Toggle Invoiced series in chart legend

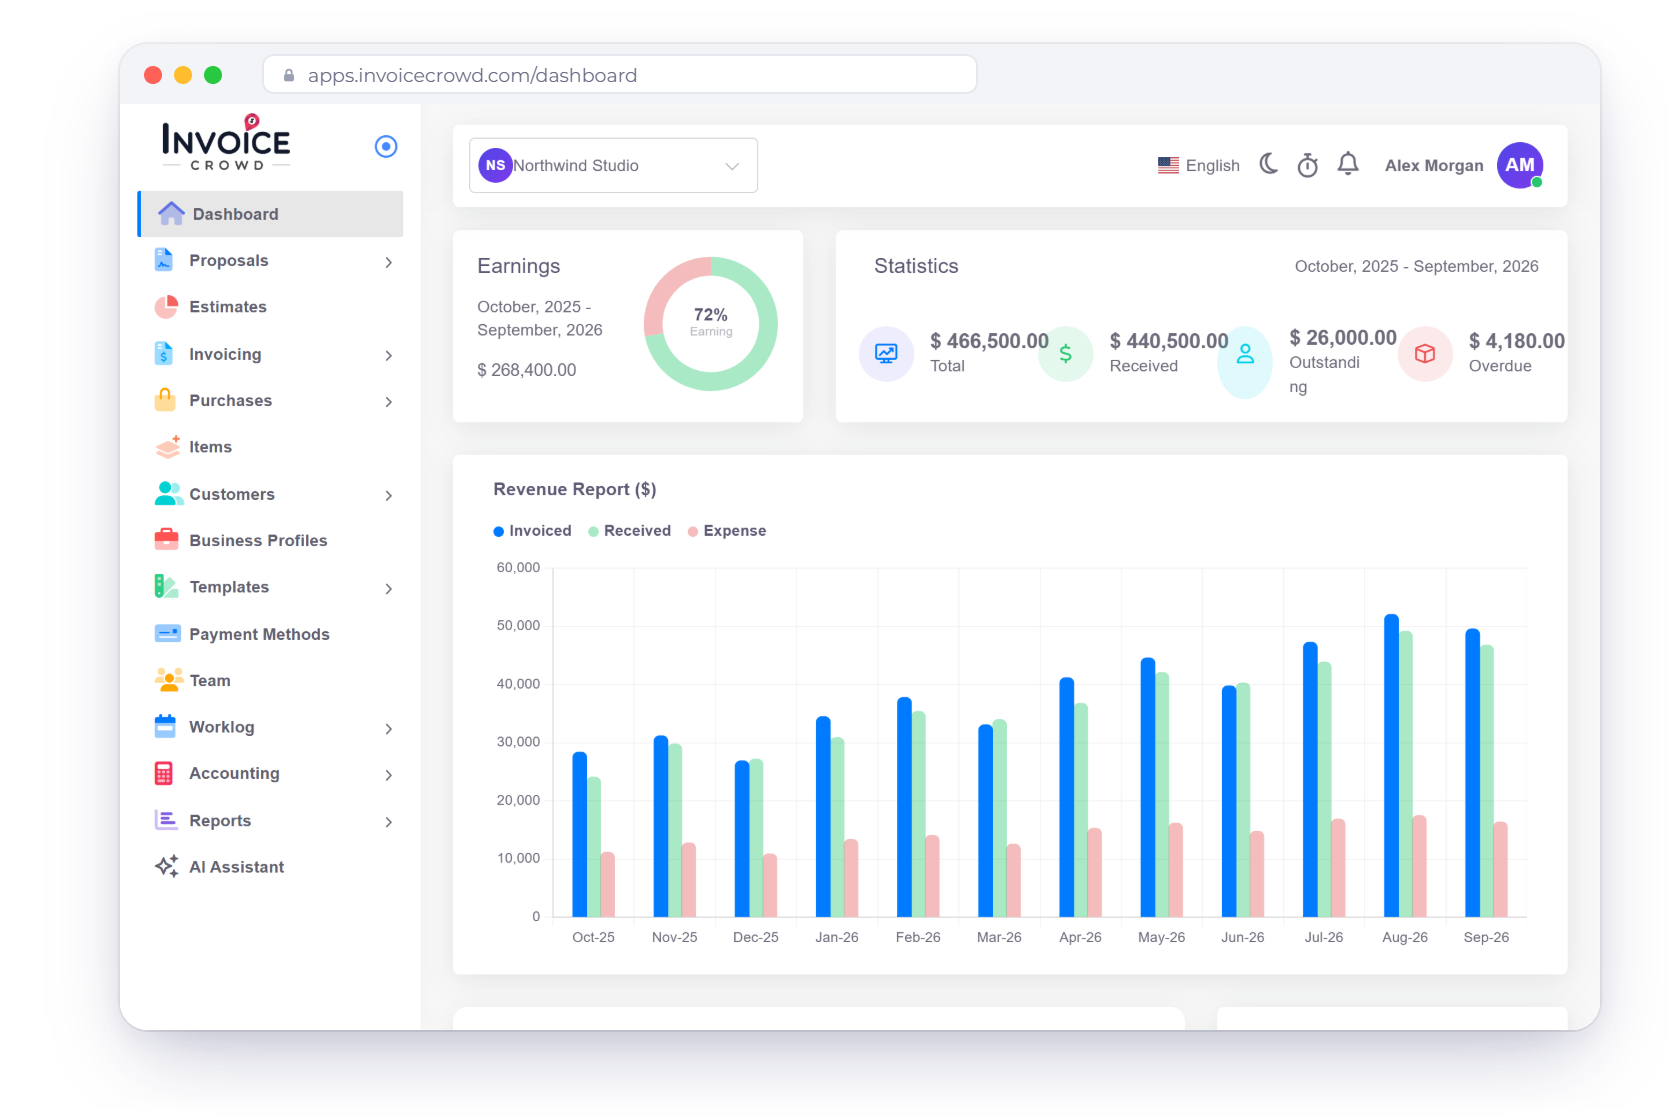(533, 531)
